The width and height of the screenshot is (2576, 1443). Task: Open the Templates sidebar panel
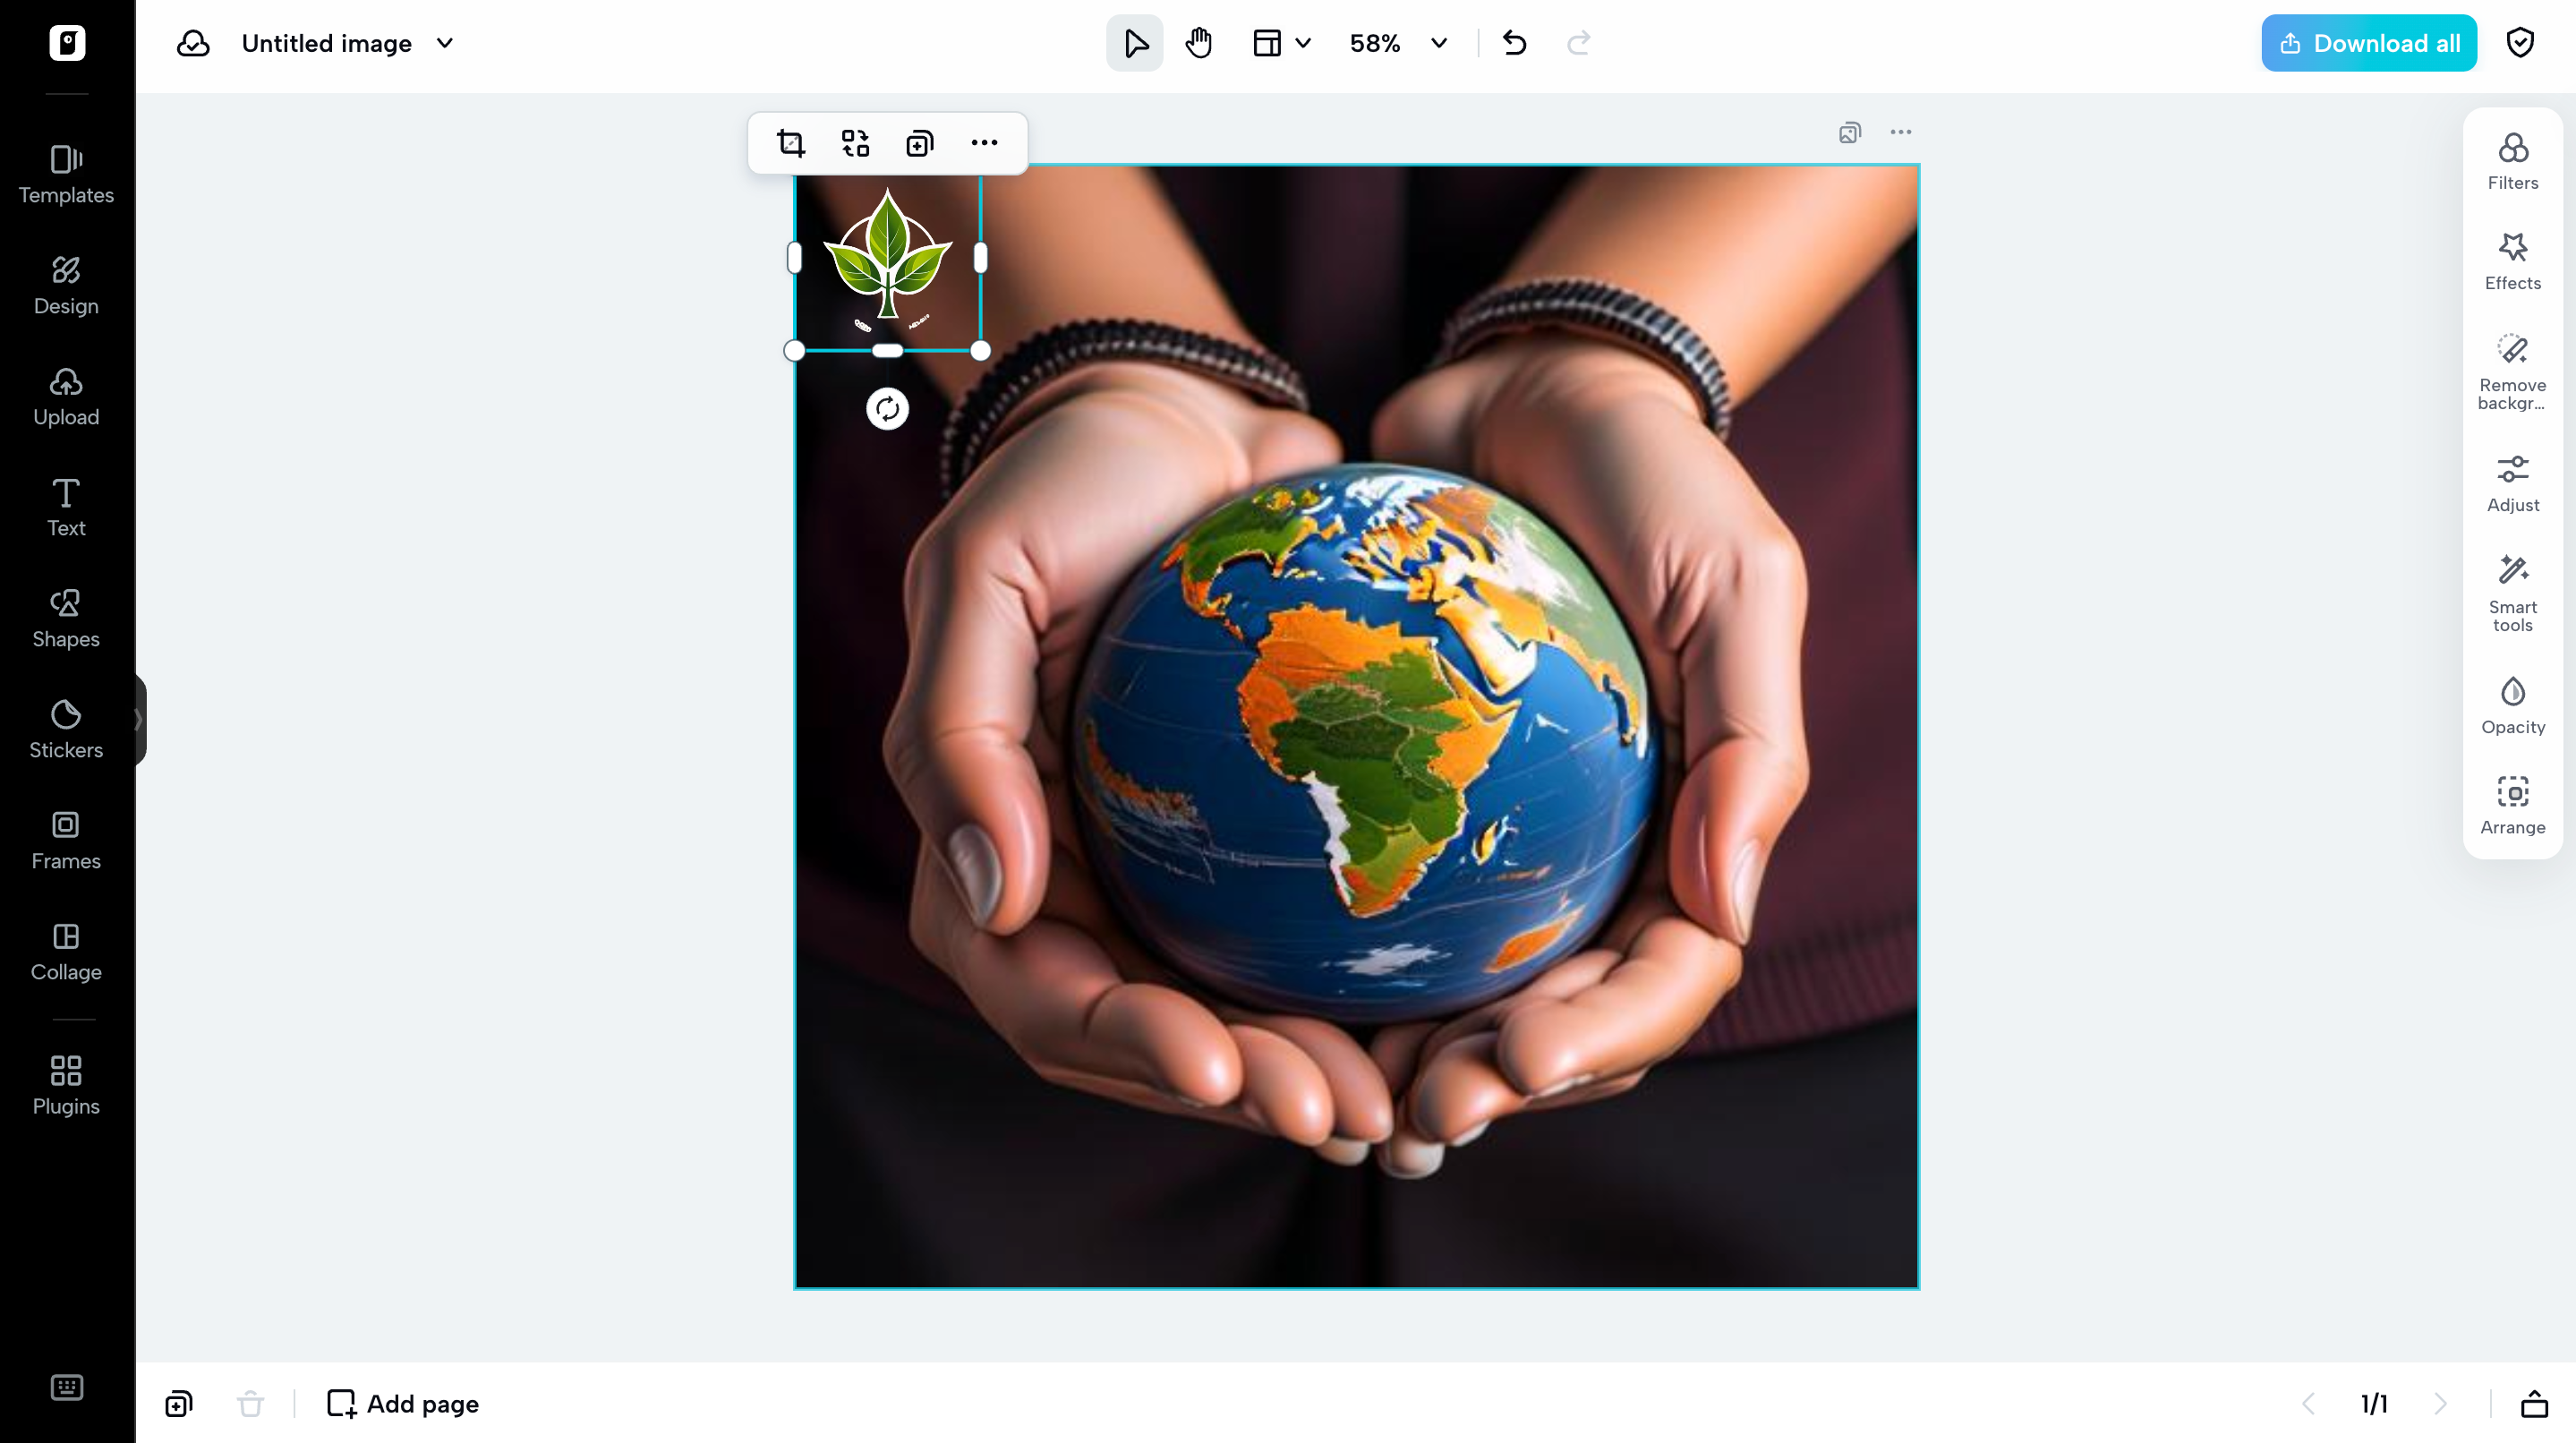(x=66, y=173)
